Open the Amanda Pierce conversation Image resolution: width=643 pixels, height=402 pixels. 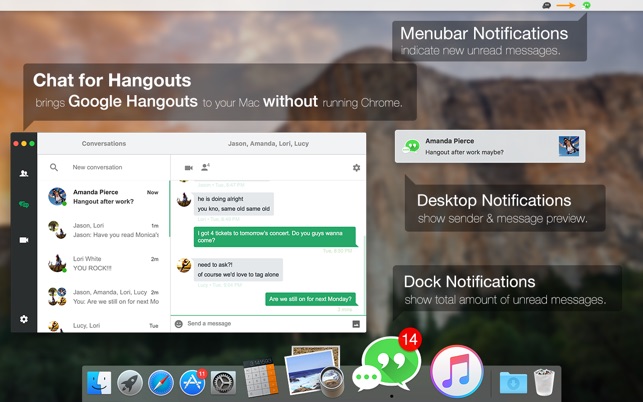point(103,197)
